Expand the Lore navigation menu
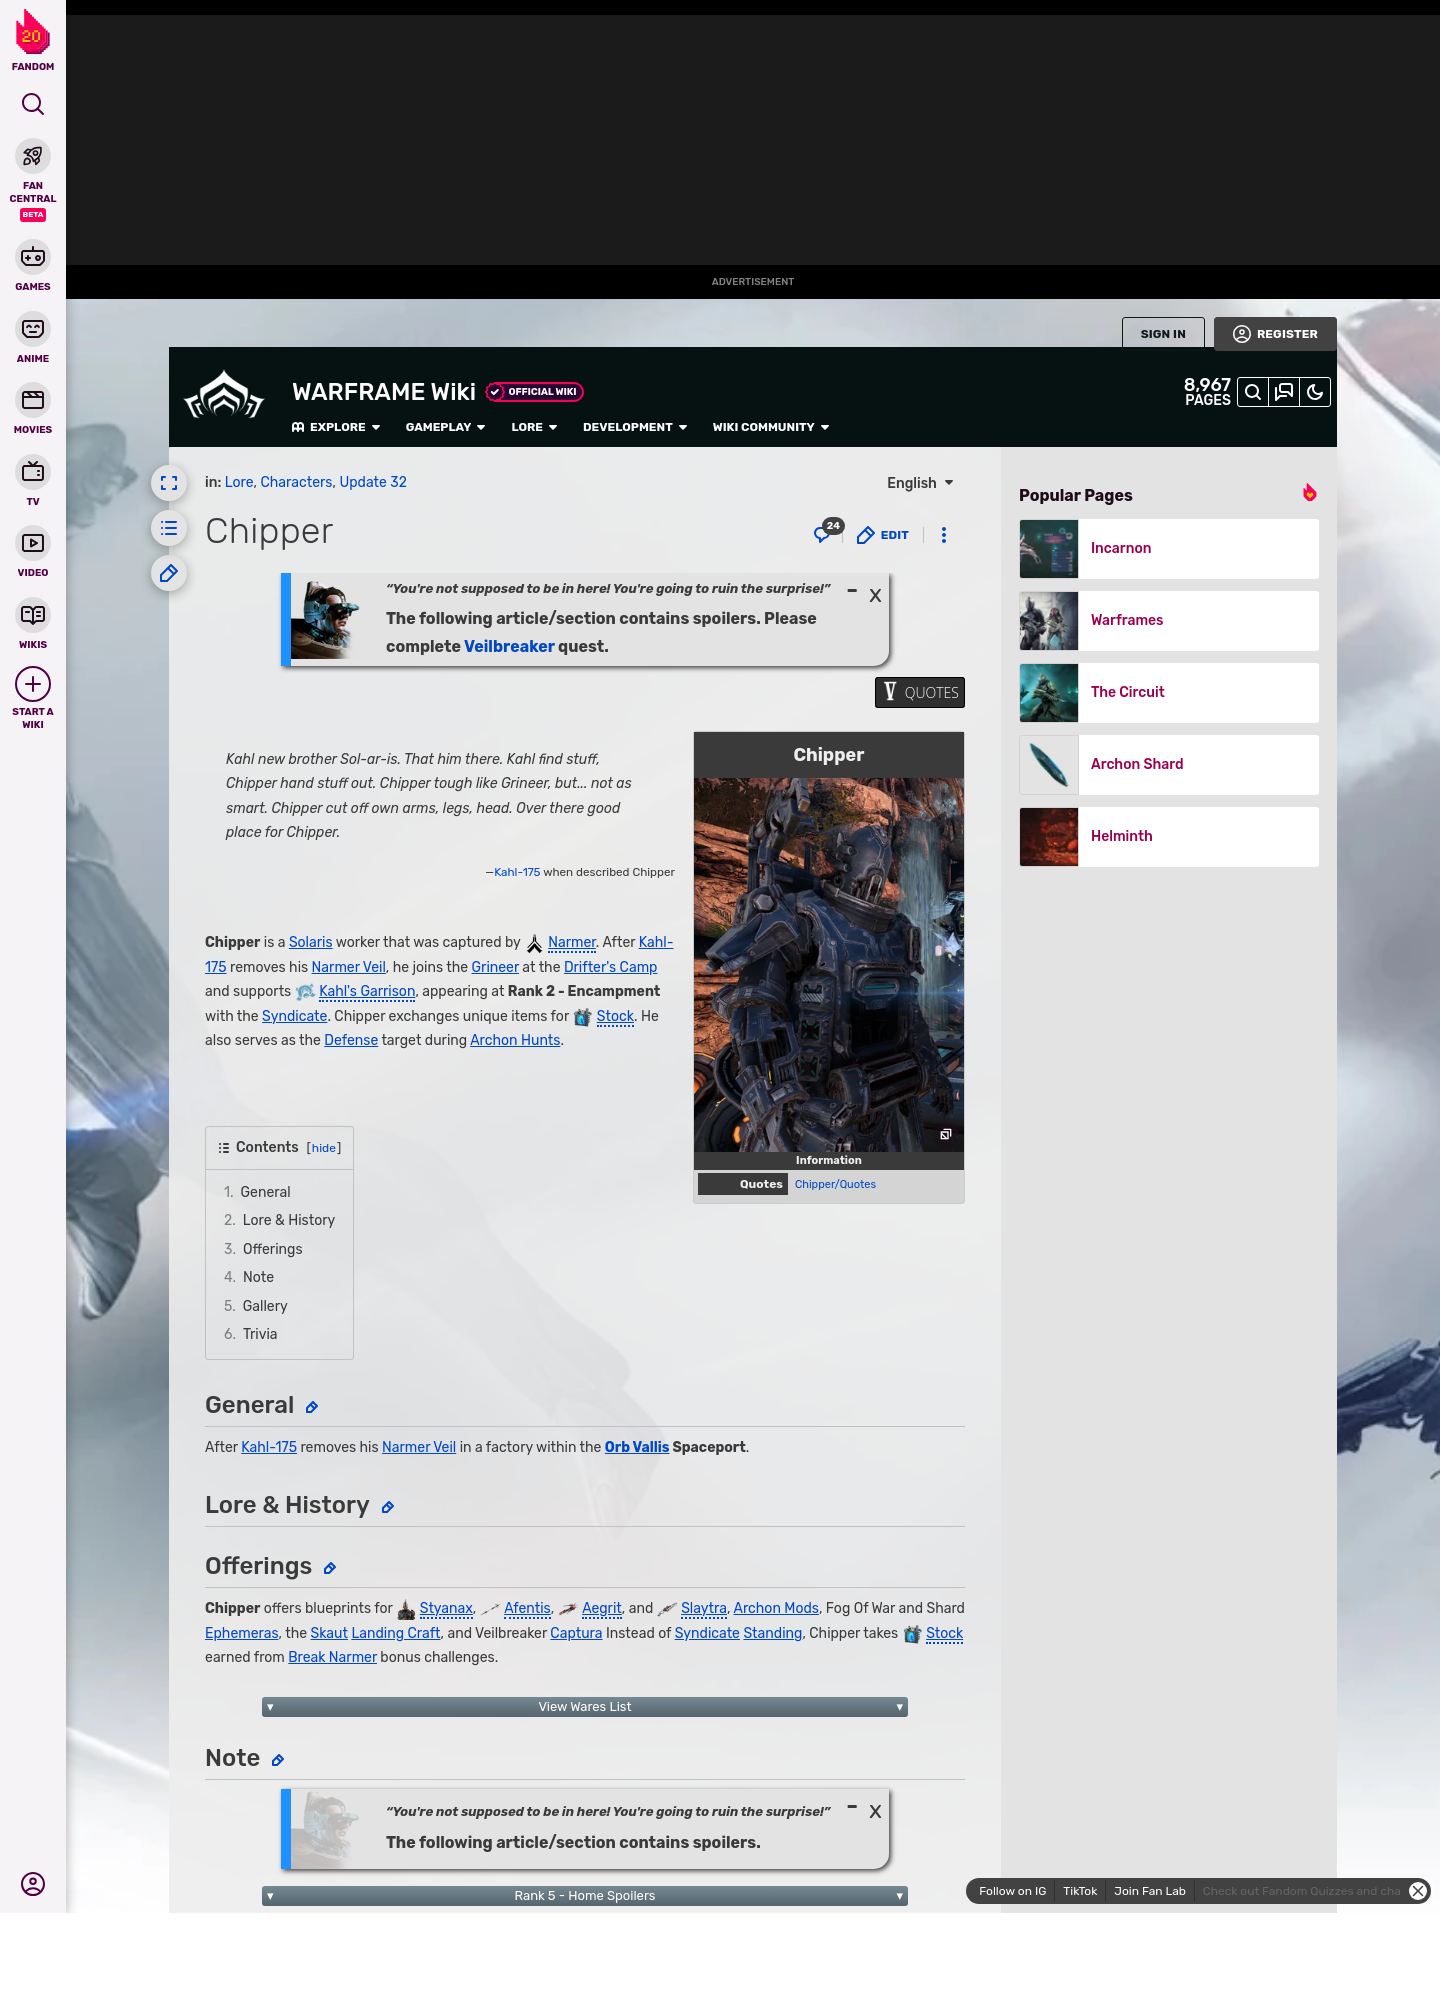The image size is (1440, 2000). 534,427
